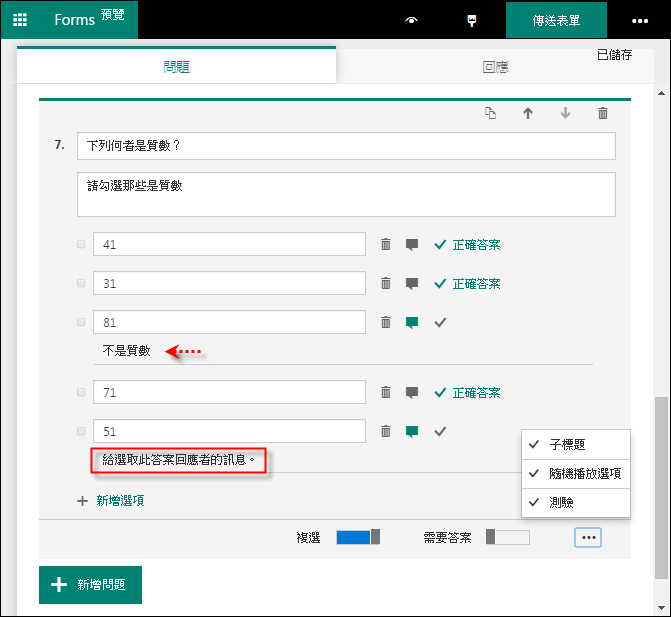This screenshot has width=671, height=617.
Task: Tick the checkbox beside option 81
Action: (x=81, y=322)
